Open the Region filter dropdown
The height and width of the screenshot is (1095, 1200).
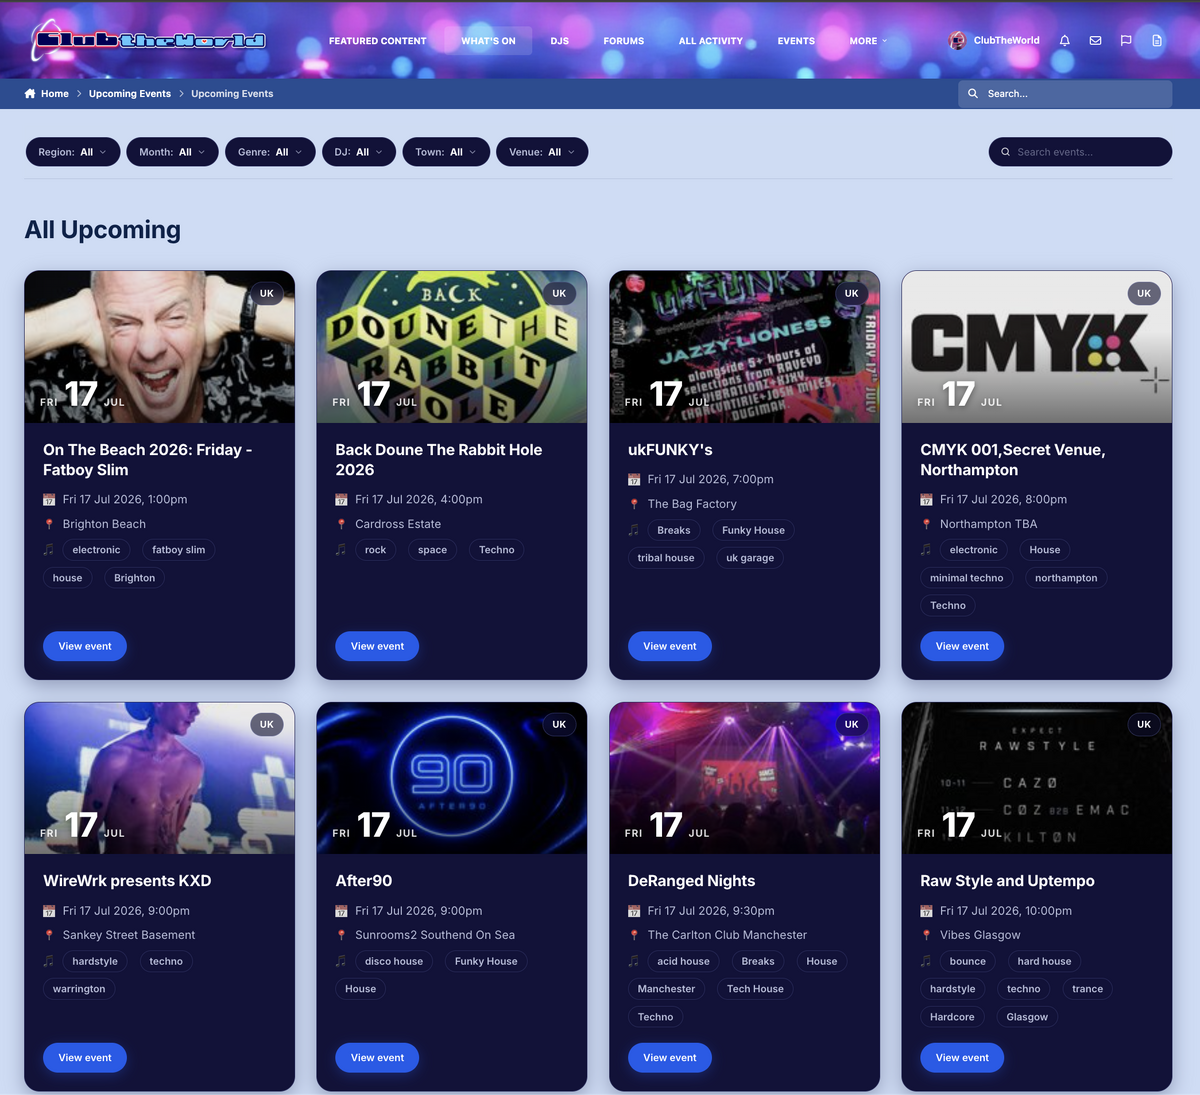(x=73, y=152)
